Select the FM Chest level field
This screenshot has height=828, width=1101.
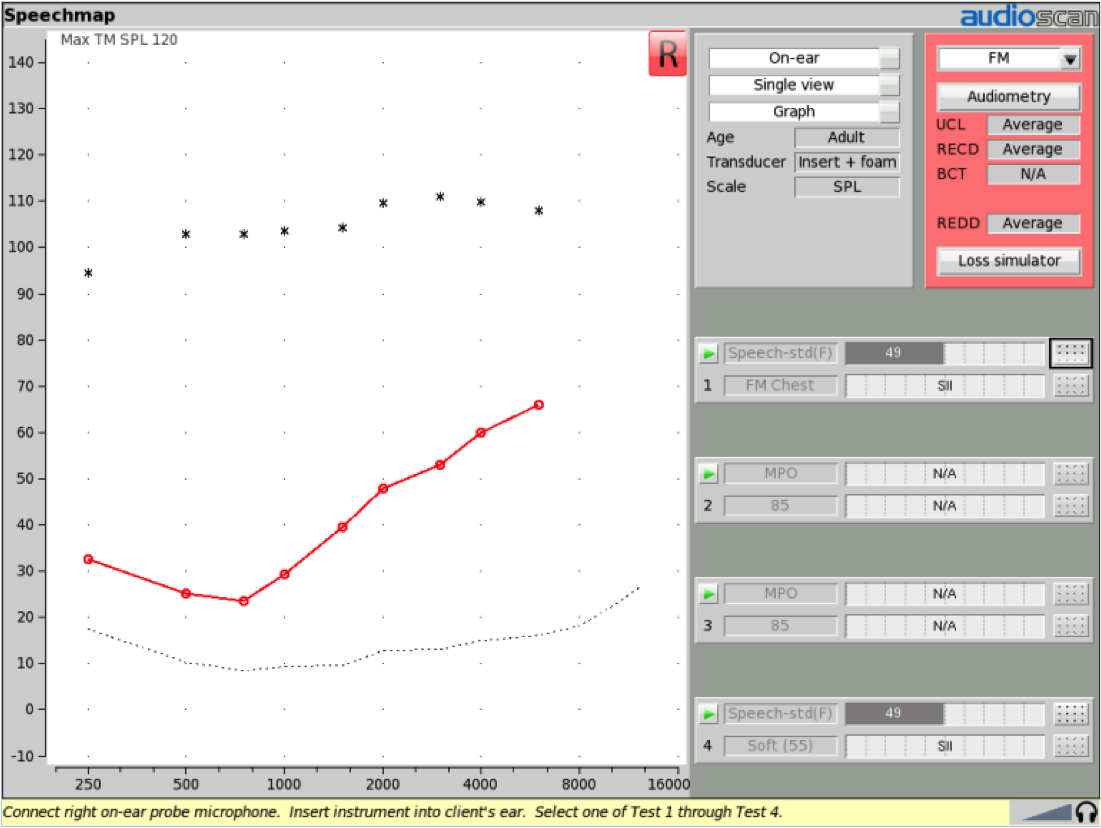[781, 386]
